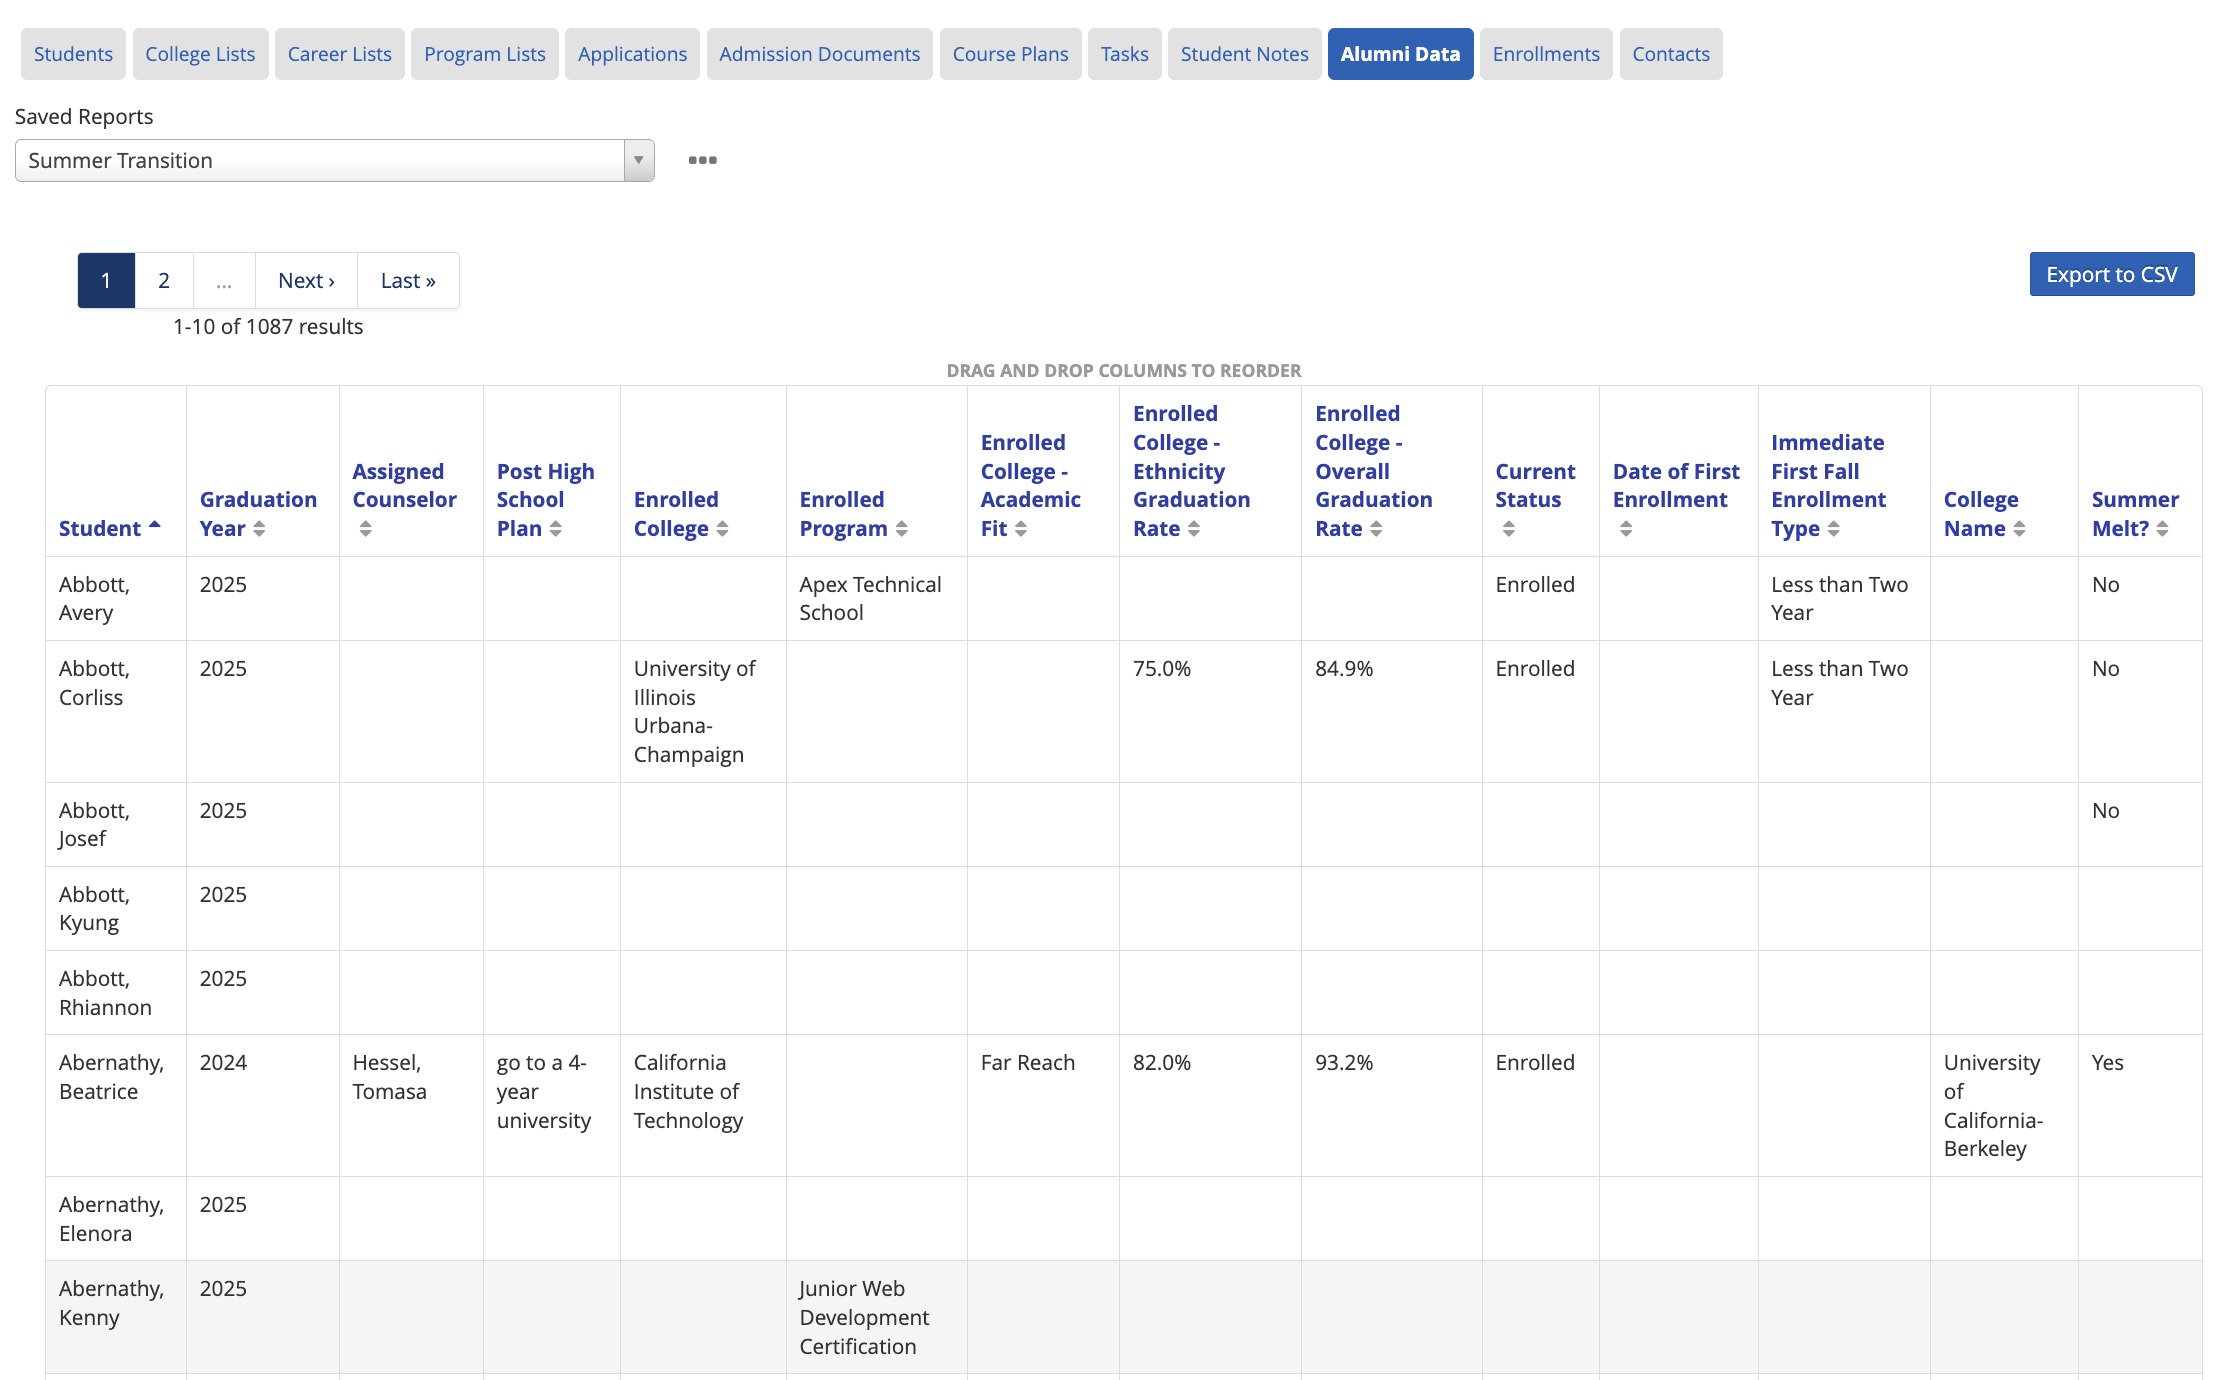
Task: Click the Export to CSV button
Action: 2111,274
